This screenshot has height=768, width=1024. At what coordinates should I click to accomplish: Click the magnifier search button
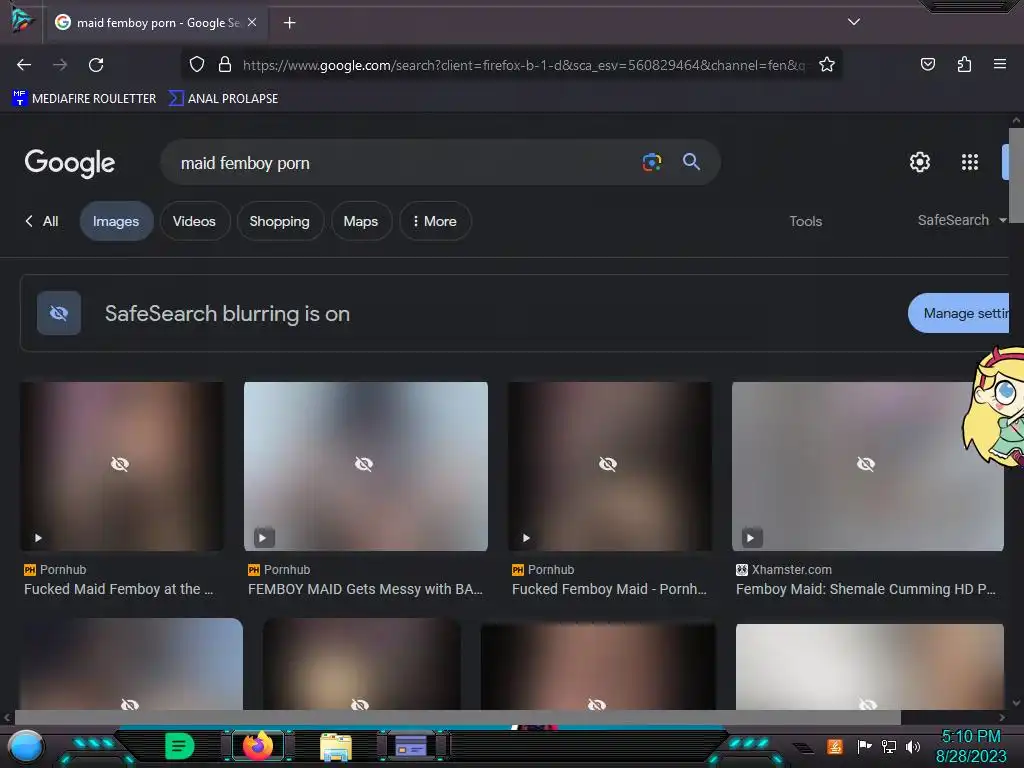click(x=691, y=162)
